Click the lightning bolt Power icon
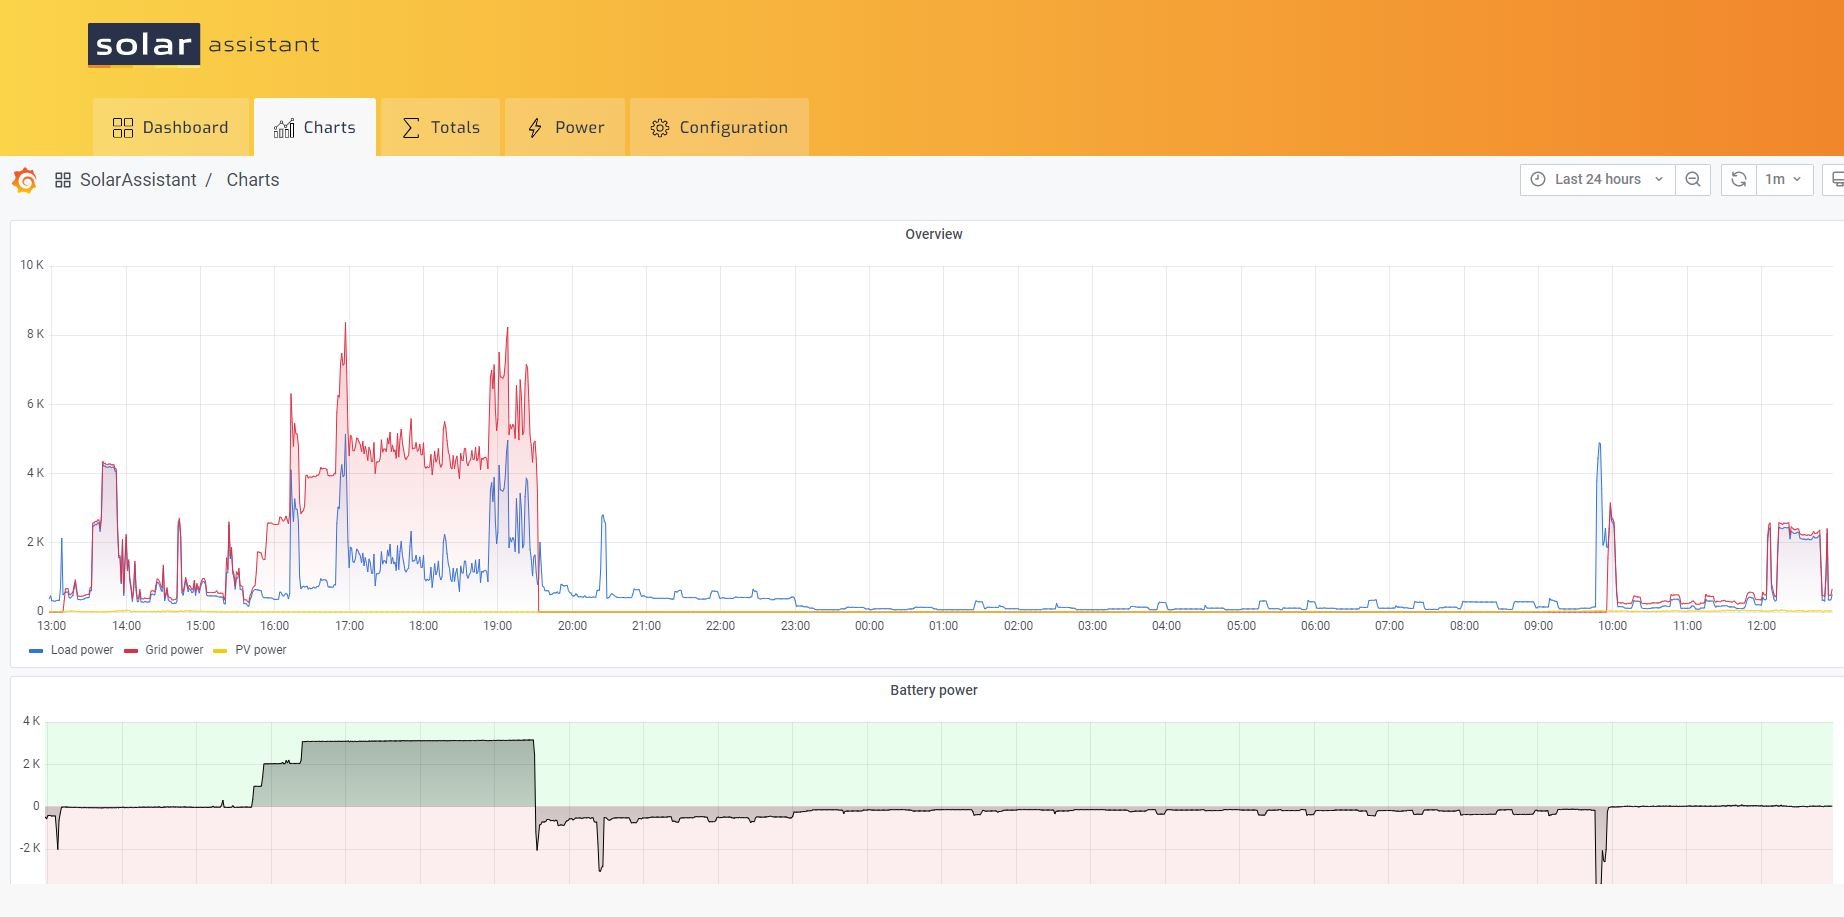The height and width of the screenshot is (917, 1844). [x=535, y=128]
